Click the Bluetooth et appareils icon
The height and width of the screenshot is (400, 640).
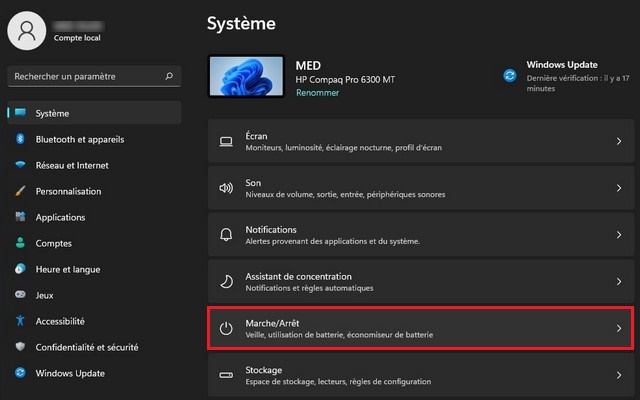coord(19,139)
